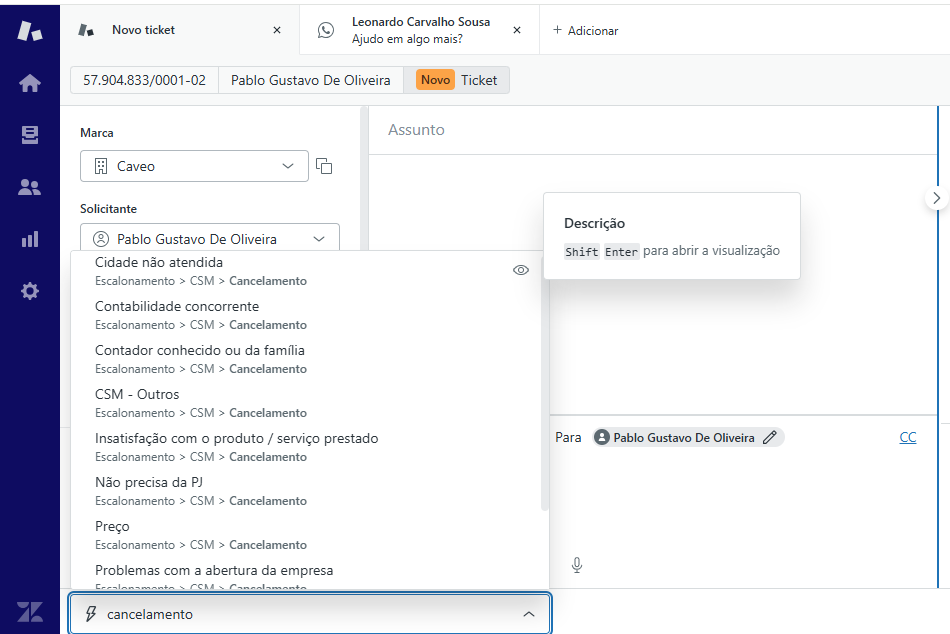The width and height of the screenshot is (950, 634).
Task: Click the microphone icon in composer
Action: tap(577, 565)
